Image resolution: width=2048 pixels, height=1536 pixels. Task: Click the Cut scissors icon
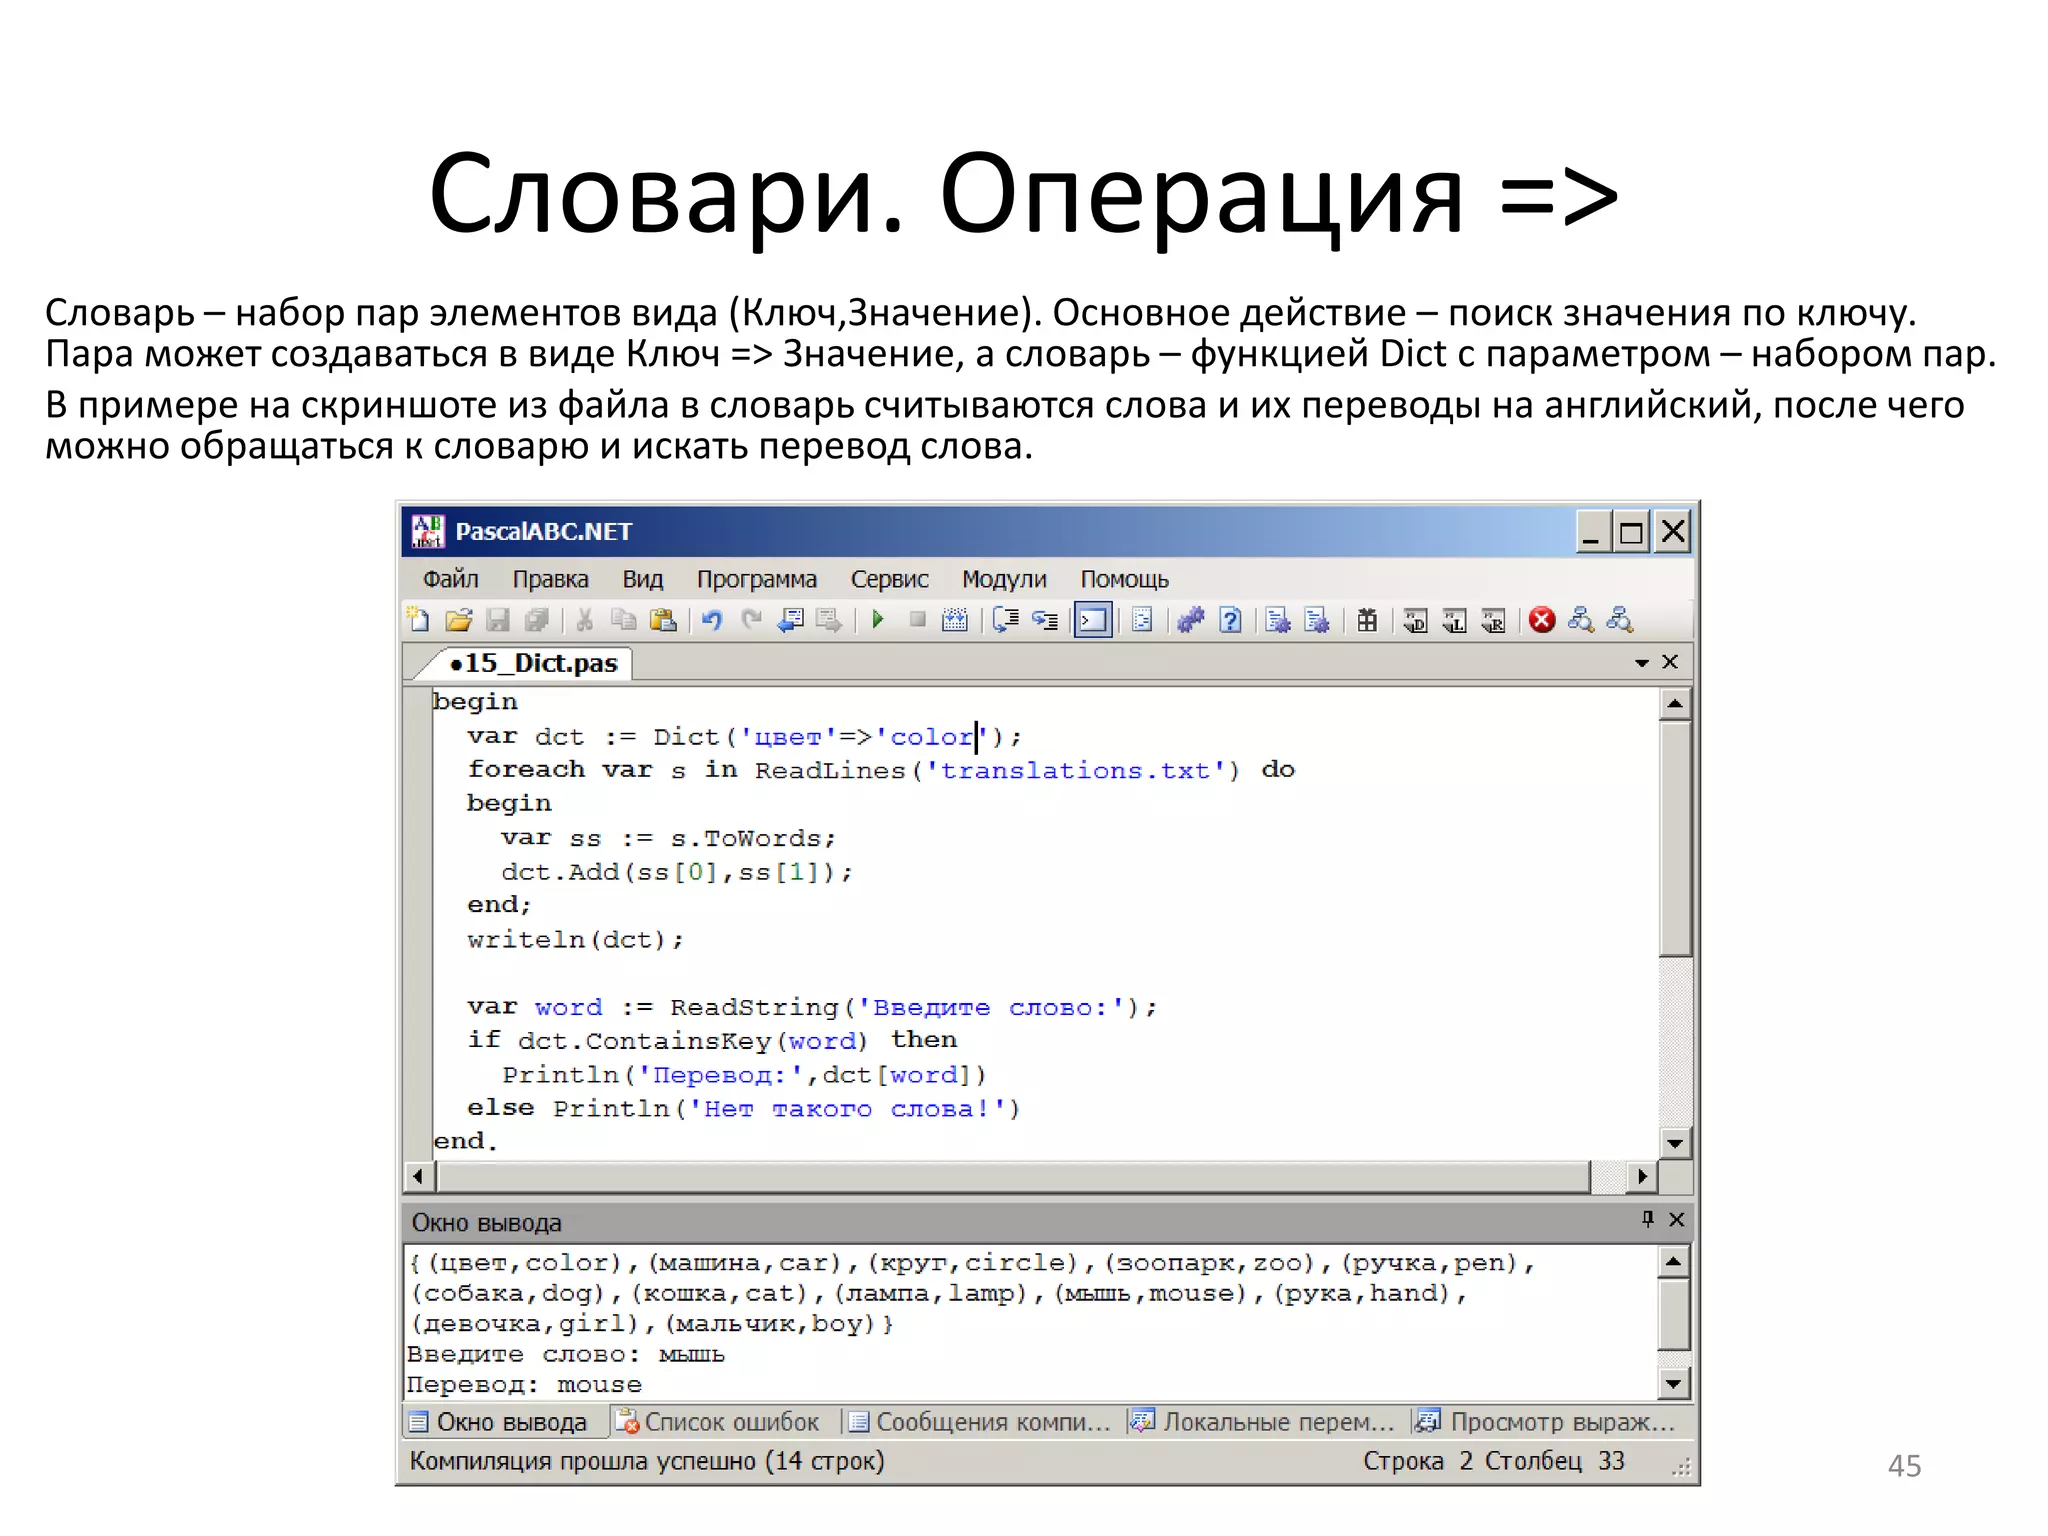(585, 620)
